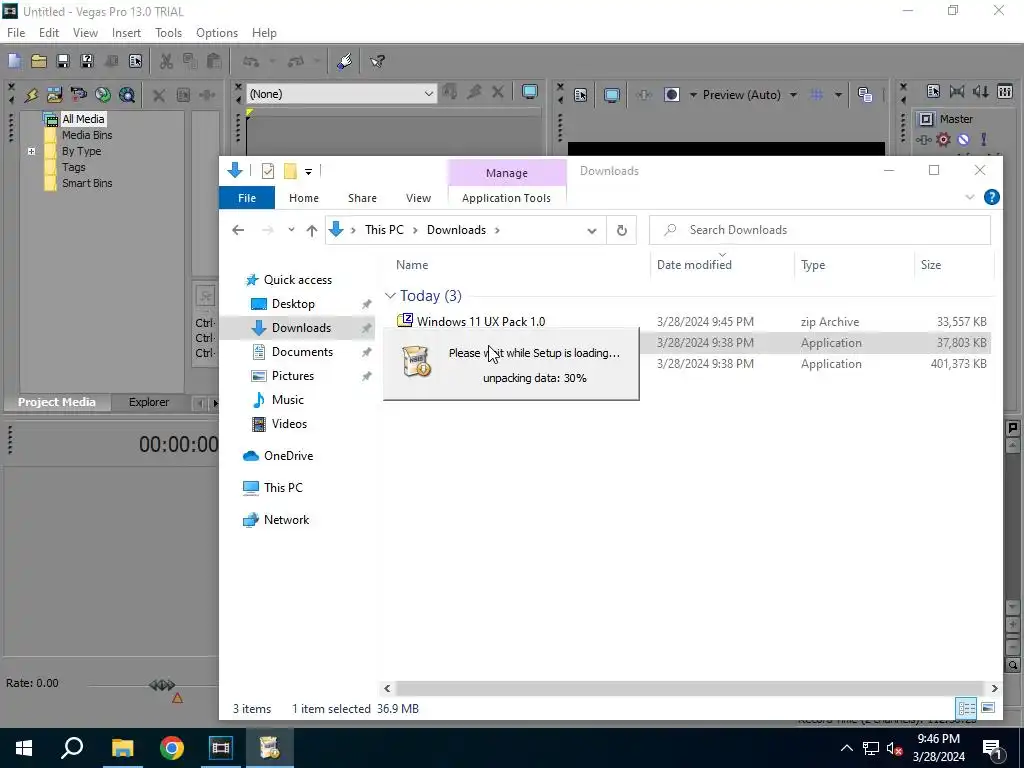This screenshot has height=768, width=1024.
Task: Open Master Bus audio properties icon
Action: 933,92
